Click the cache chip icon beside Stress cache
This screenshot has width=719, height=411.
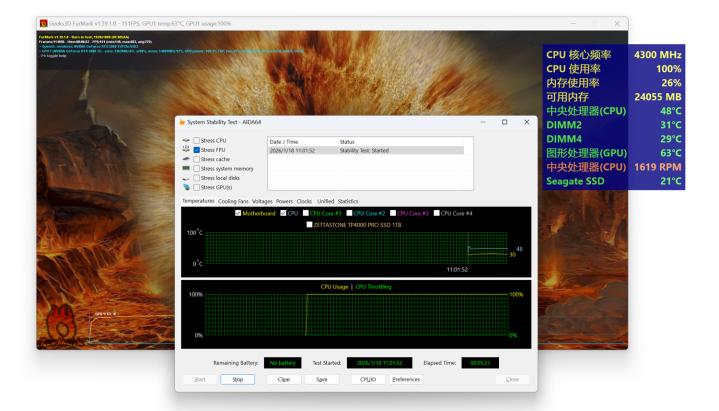(x=186, y=159)
